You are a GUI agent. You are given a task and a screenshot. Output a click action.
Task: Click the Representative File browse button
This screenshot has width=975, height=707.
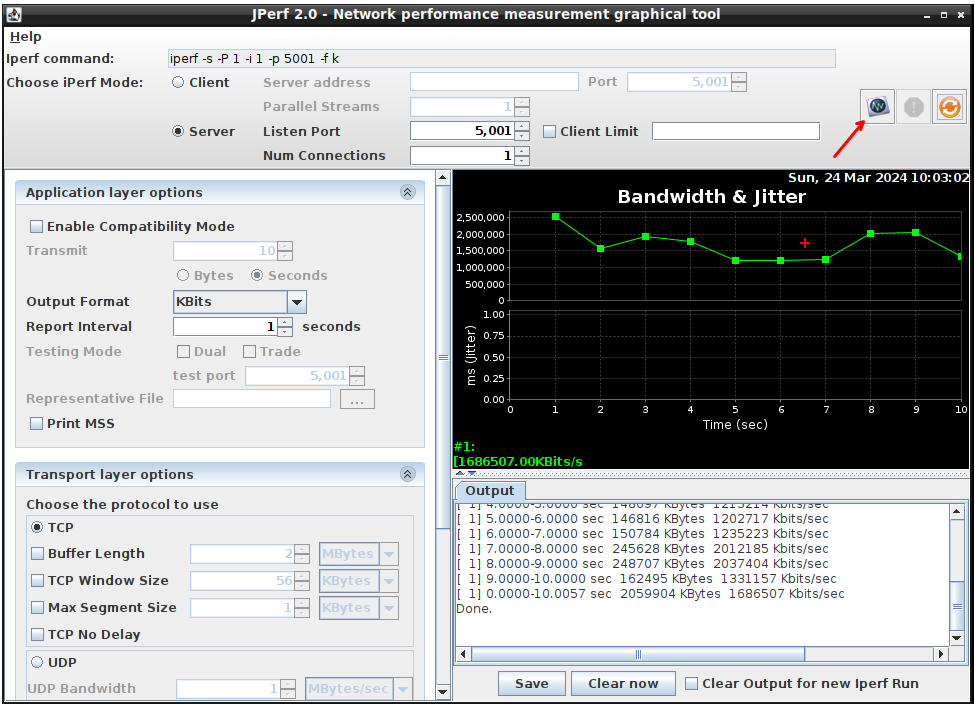(x=357, y=399)
